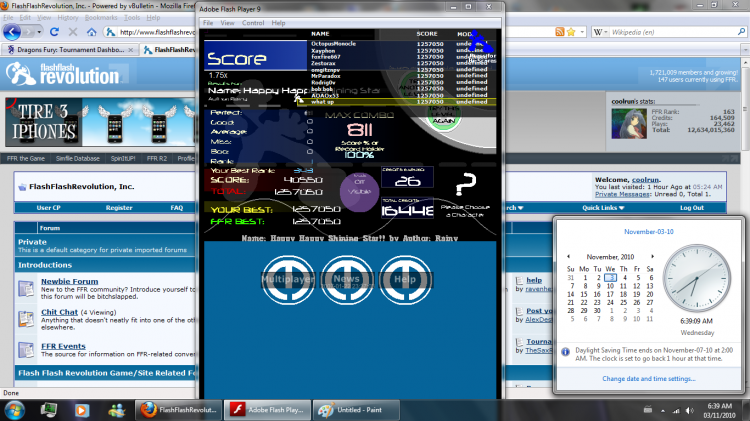Switch to the Firefox taskbar button
The image size is (750, 421).
(x=178, y=410)
